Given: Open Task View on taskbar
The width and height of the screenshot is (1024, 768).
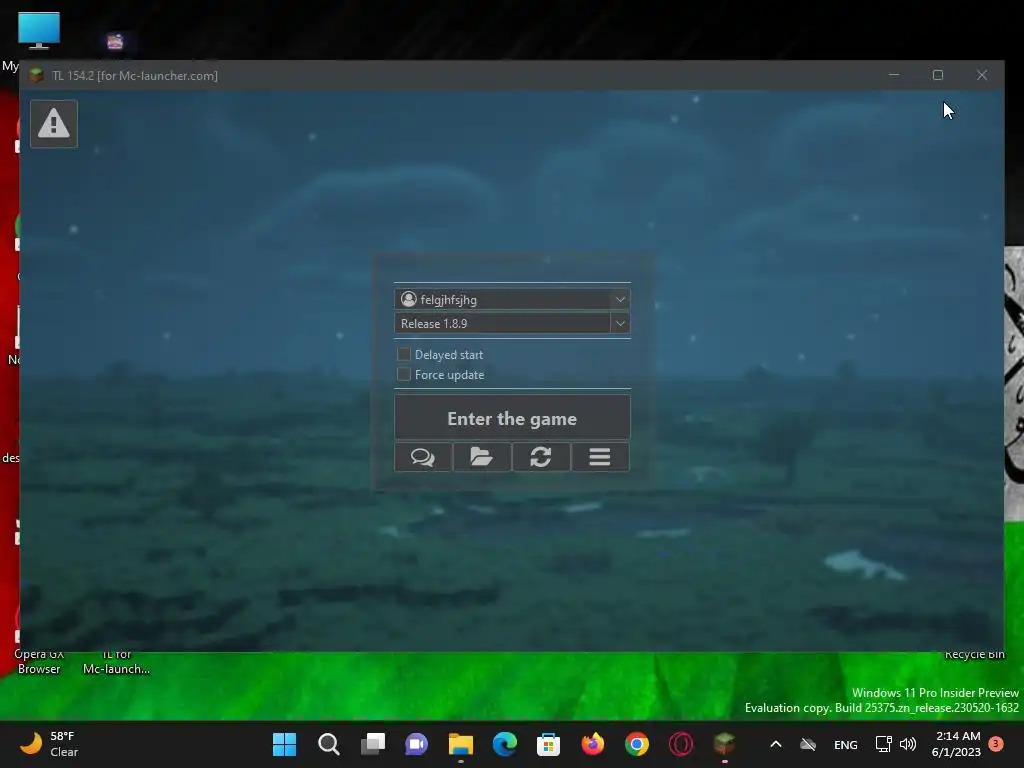Looking at the screenshot, I should point(373,744).
